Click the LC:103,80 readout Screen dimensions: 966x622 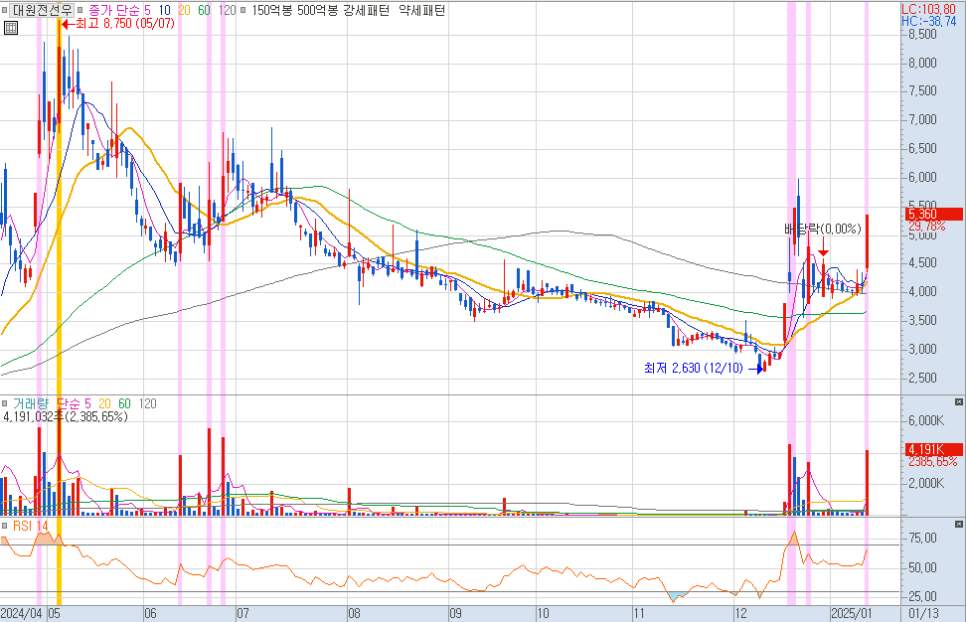pyautogui.click(x=928, y=9)
